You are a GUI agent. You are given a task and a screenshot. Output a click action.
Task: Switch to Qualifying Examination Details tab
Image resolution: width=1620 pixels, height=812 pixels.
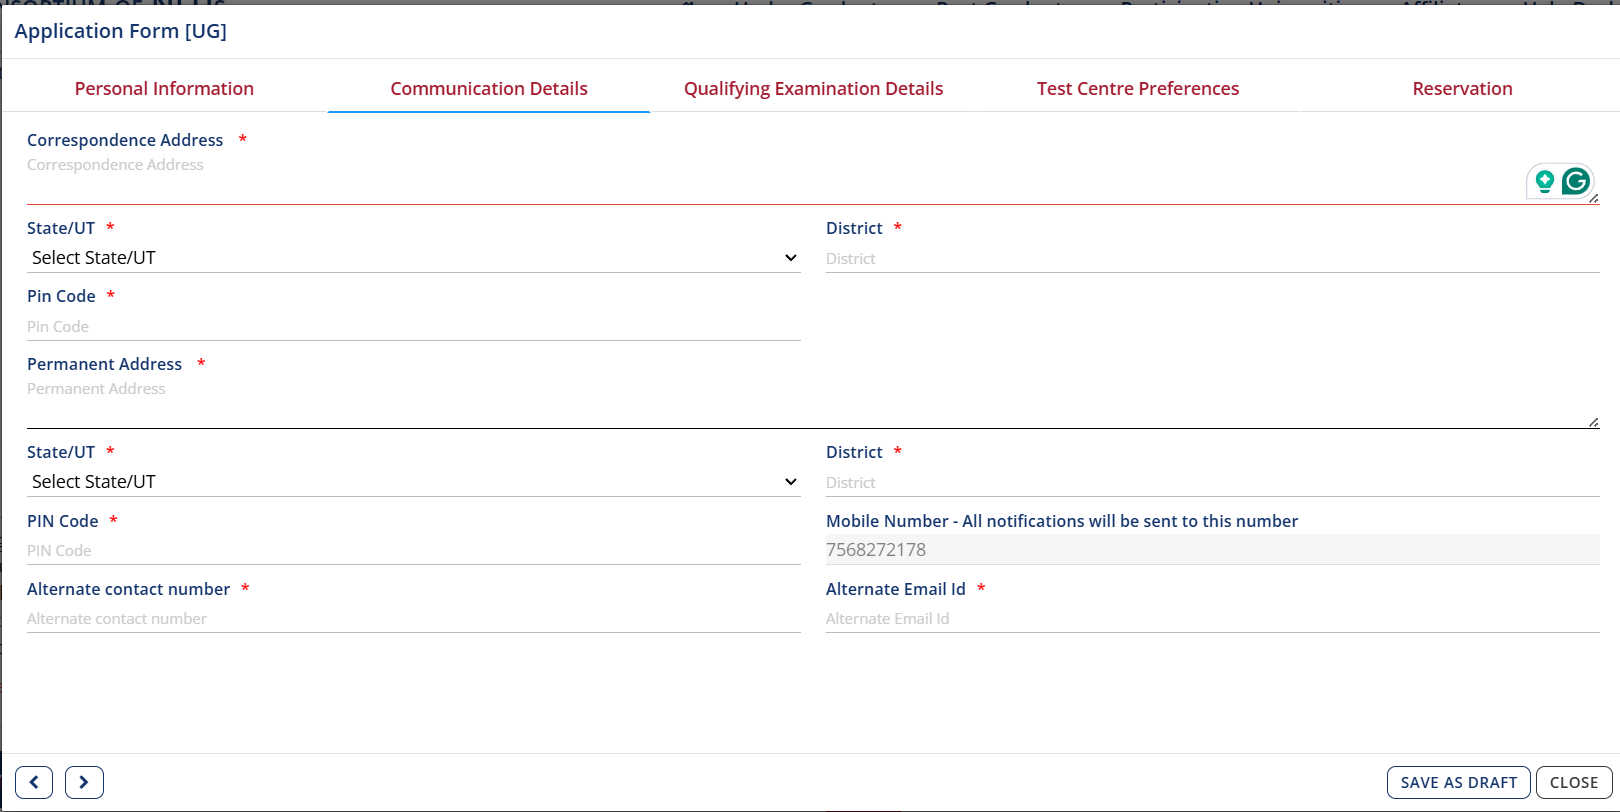coord(813,88)
